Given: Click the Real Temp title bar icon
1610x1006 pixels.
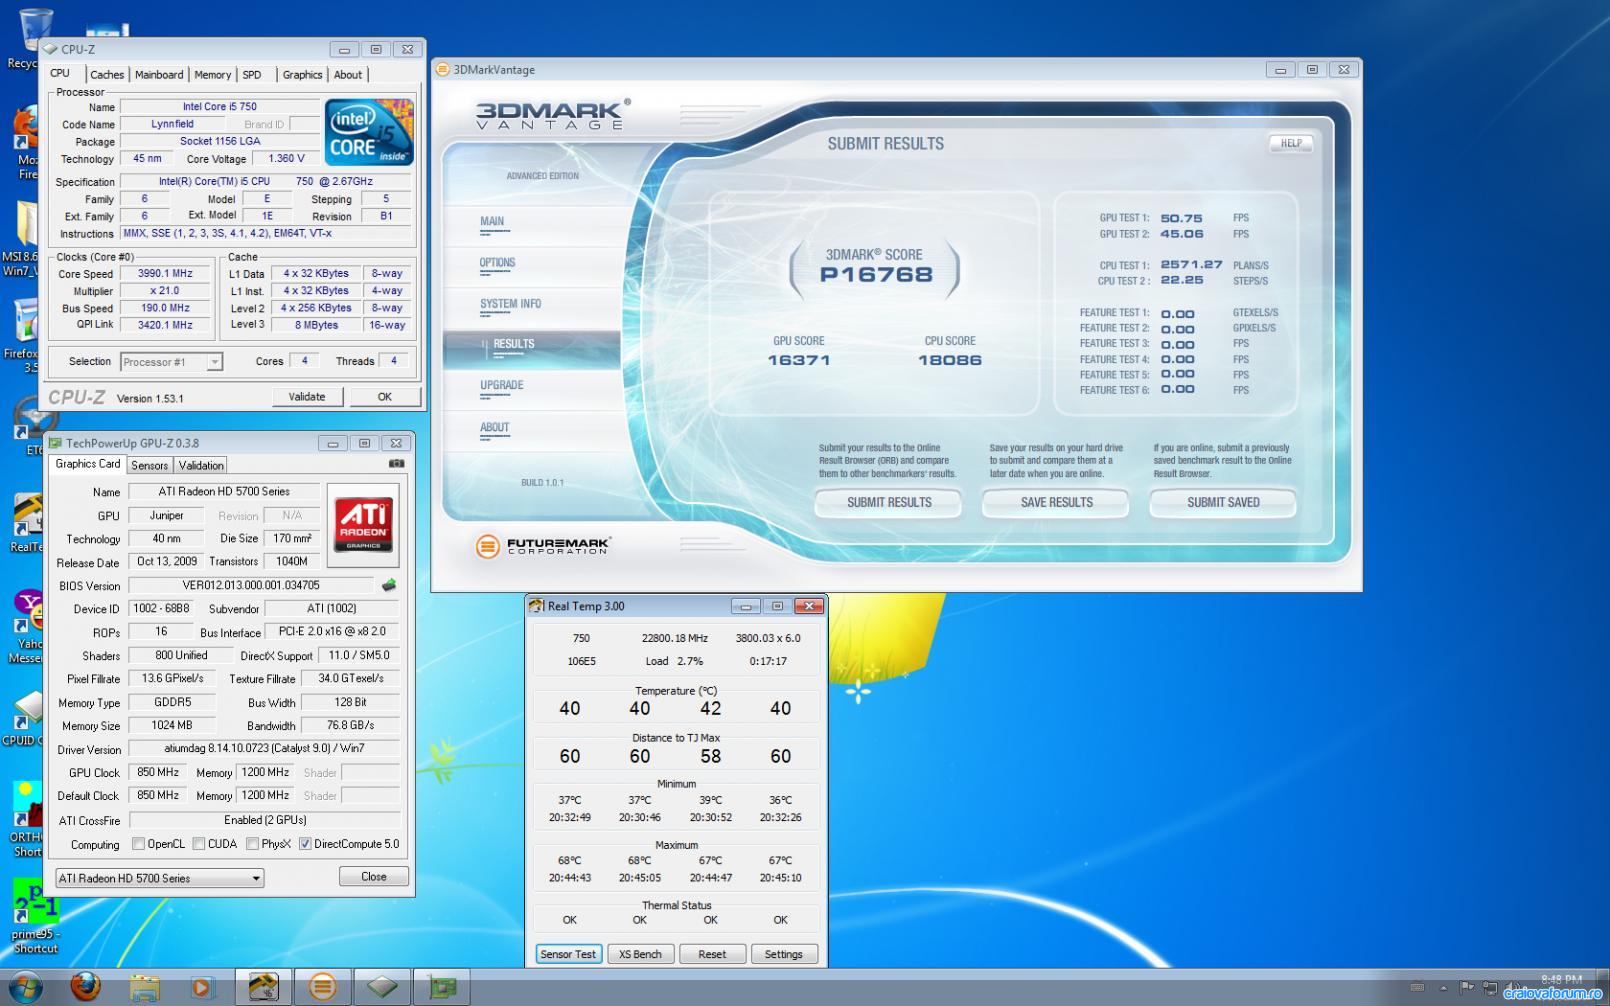Looking at the screenshot, I should (x=536, y=606).
